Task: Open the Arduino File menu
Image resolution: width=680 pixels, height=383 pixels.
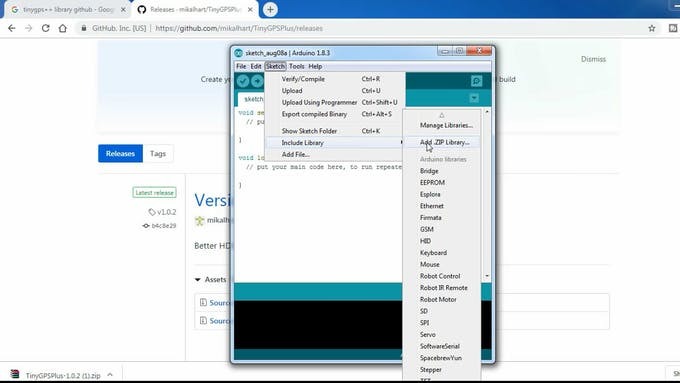Action: 241,66
